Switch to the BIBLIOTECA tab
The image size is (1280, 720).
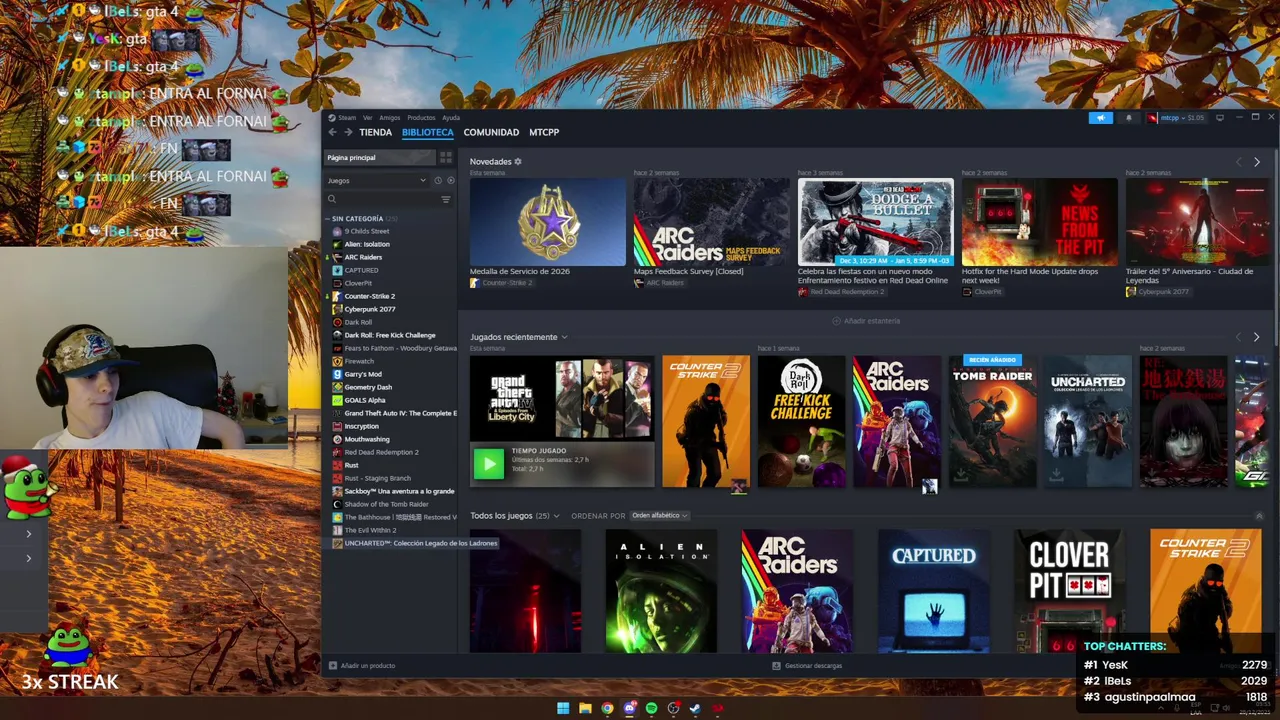pos(428,132)
